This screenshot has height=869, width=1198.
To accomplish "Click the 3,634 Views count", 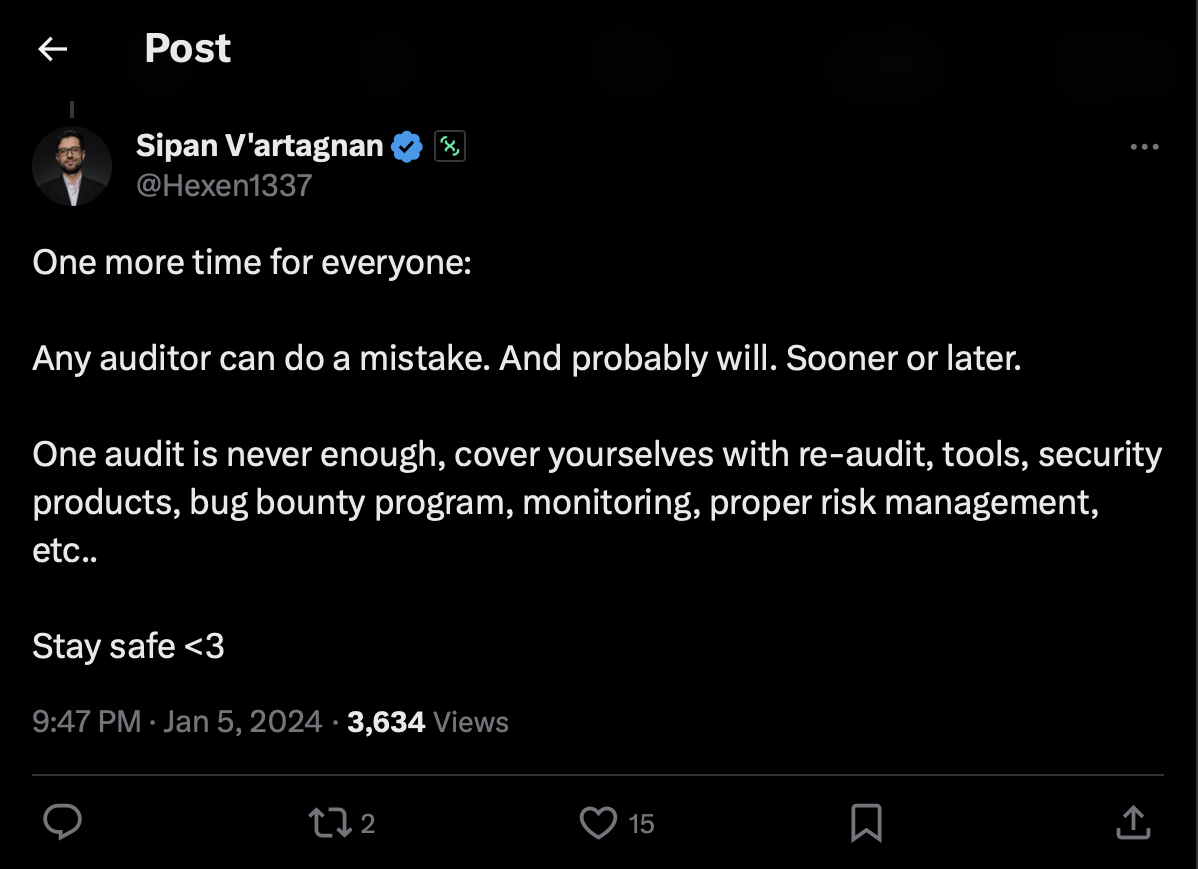I will 427,722.
